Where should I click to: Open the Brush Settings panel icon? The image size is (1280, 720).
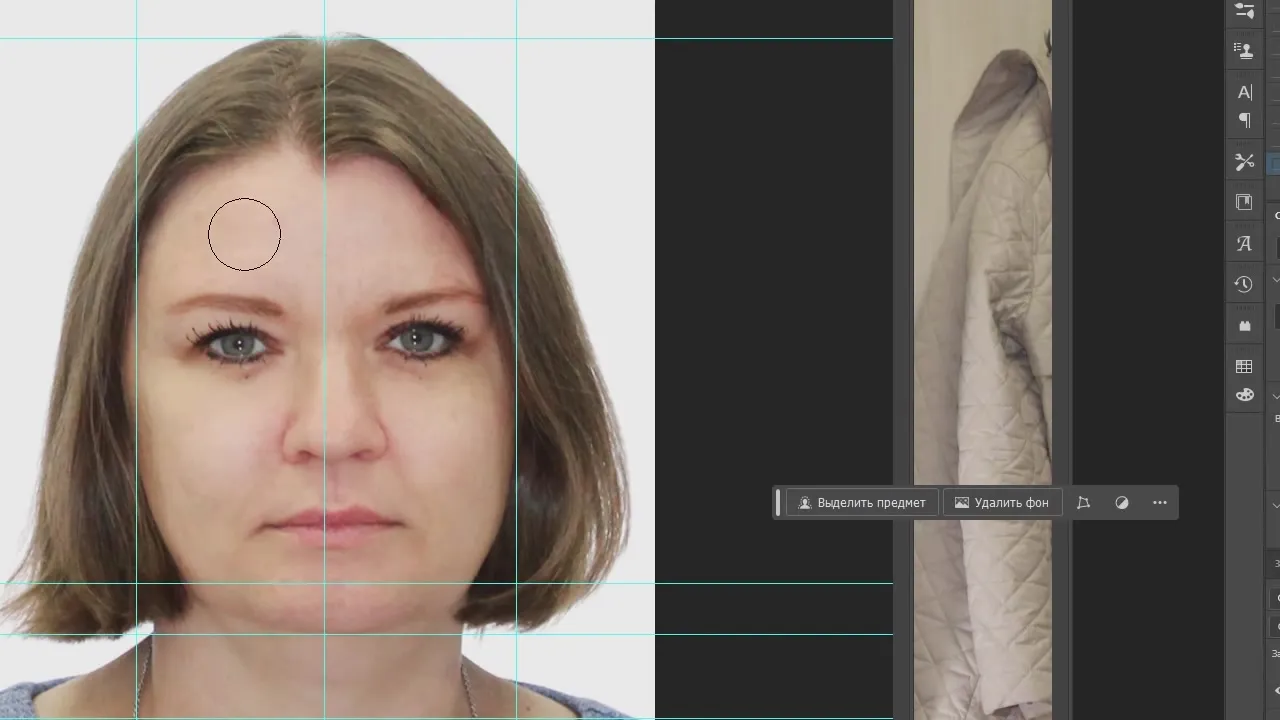pos(1244,11)
